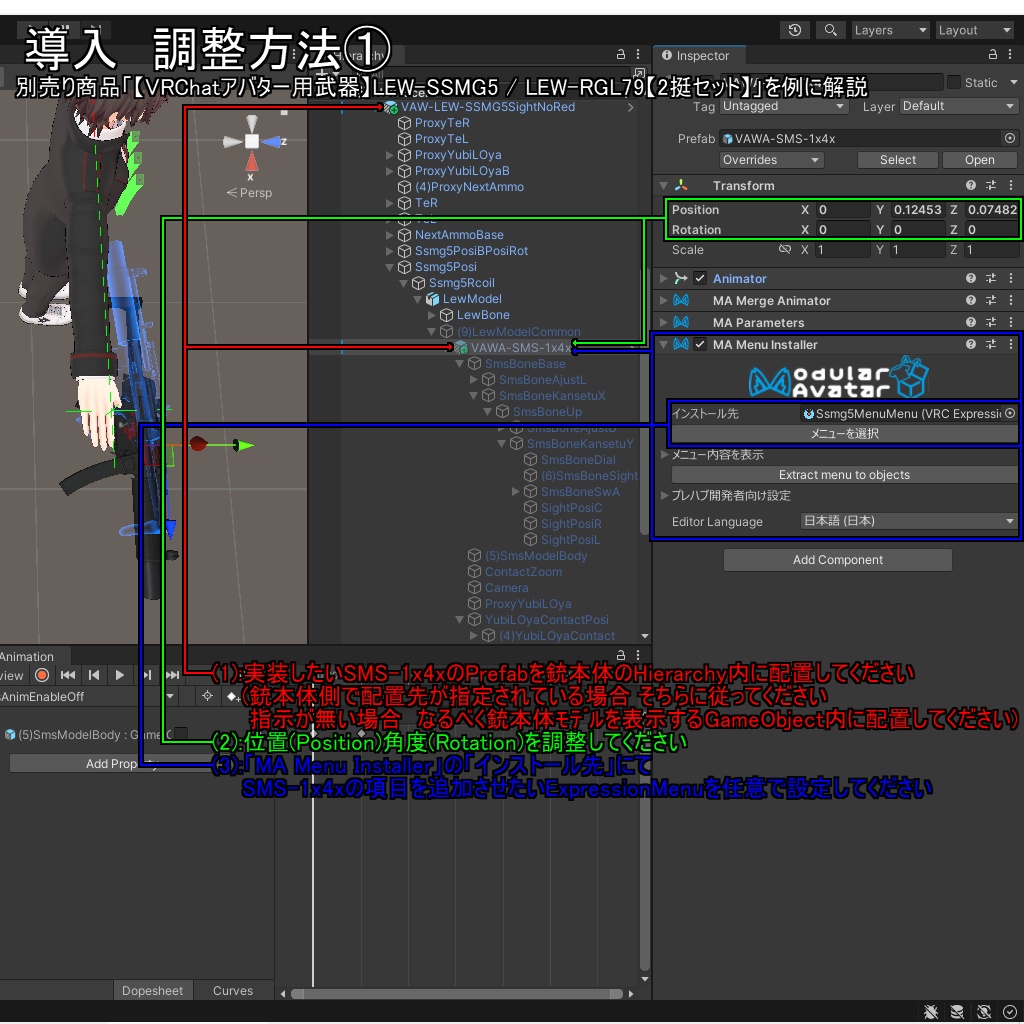
Task: Expand the Animator component
Action: [x=664, y=279]
